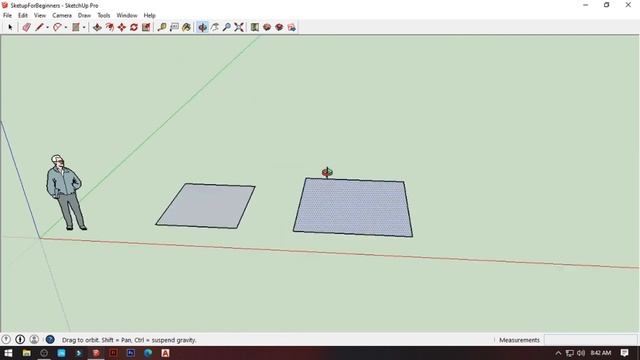Select the Arc tool
This screenshot has width=640, height=360.
[x=57, y=27]
